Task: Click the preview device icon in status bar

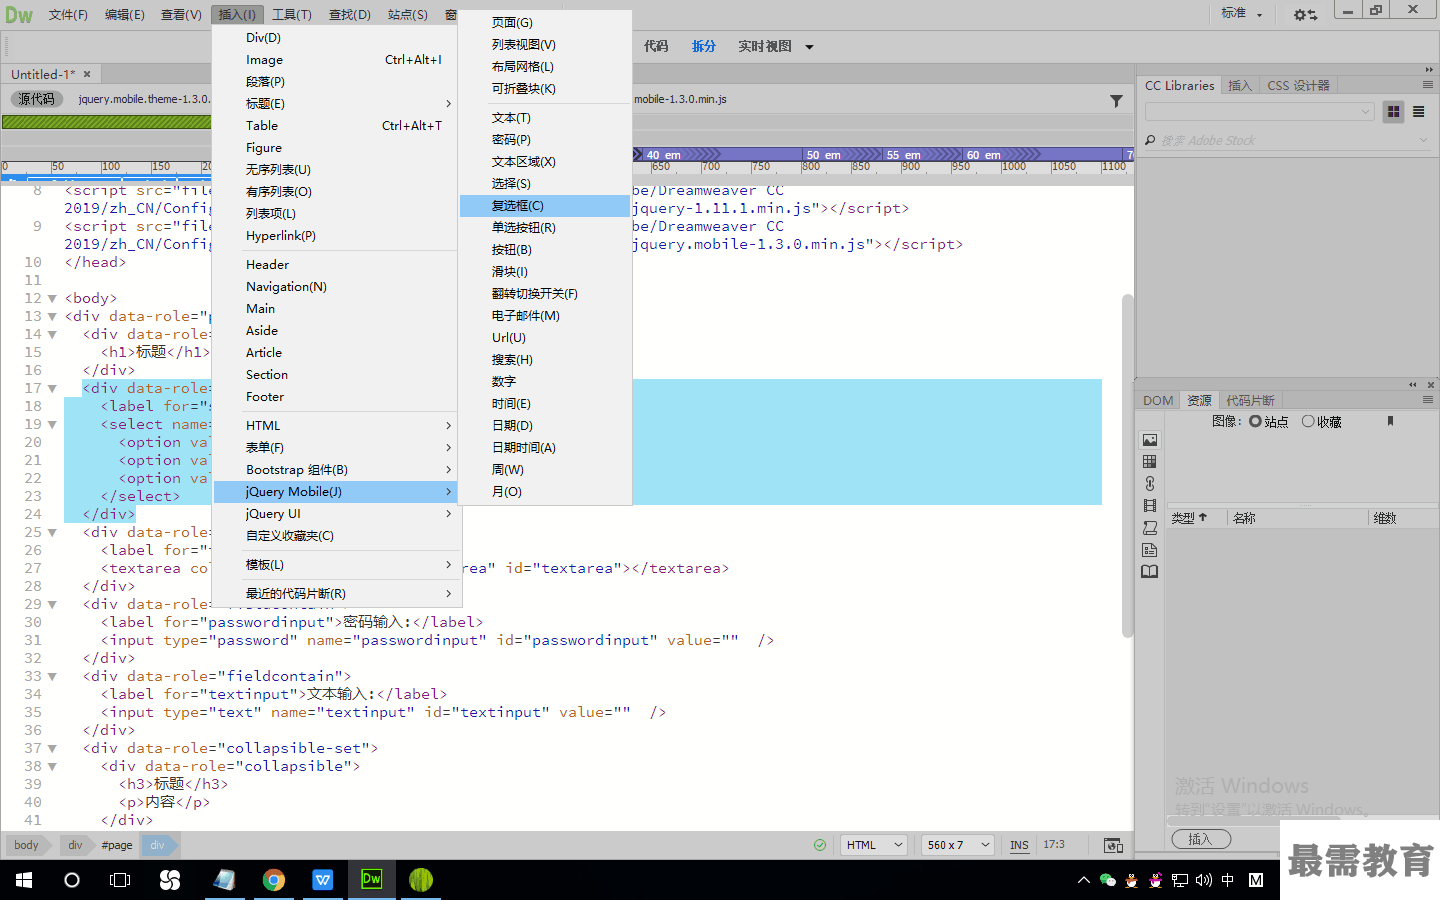Action: click(x=1113, y=845)
